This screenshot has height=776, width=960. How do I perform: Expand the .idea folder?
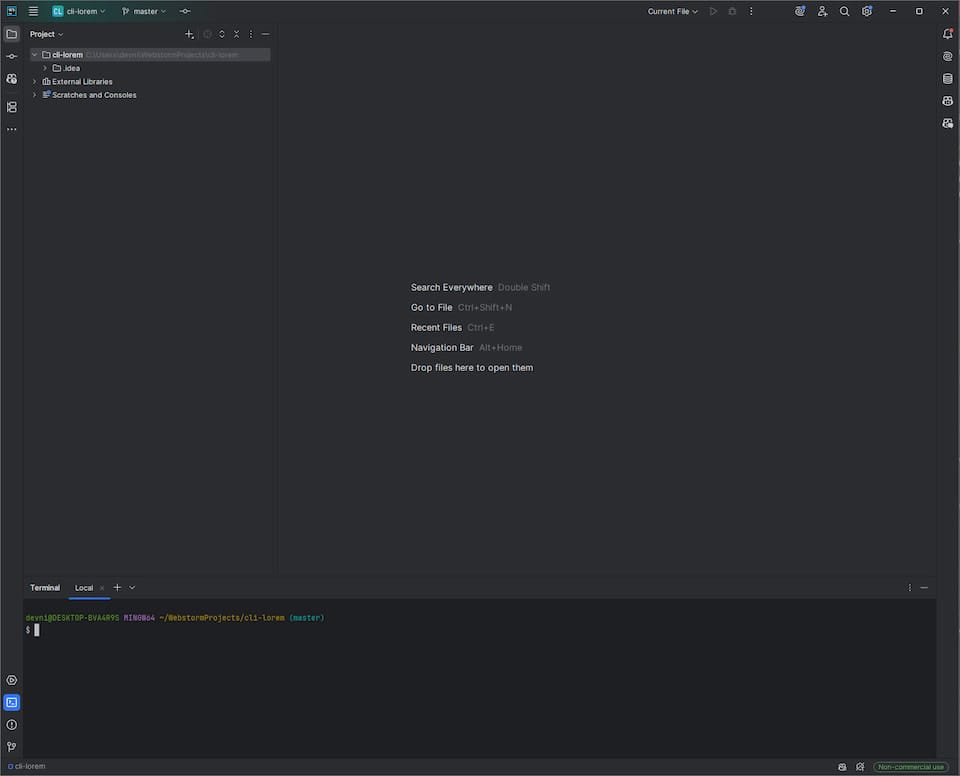(45, 68)
